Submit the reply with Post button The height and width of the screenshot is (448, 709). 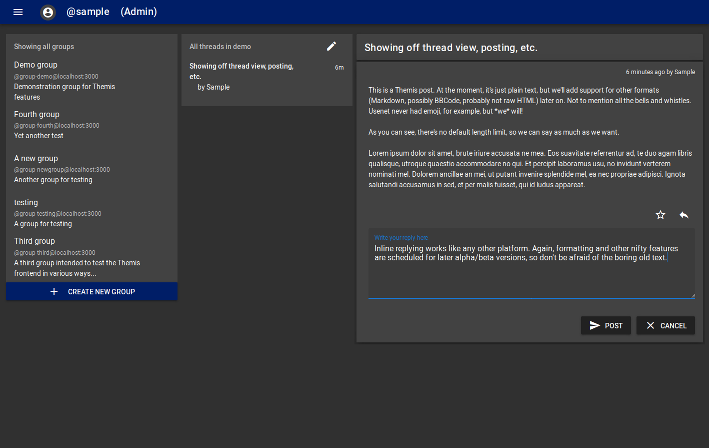605,325
